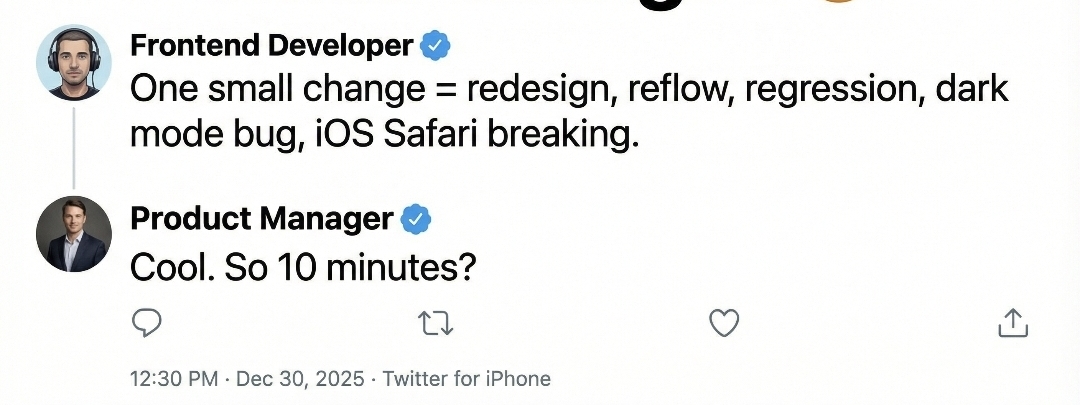This screenshot has width=1080, height=405.
Task: Like the tweet with the heart icon
Action: pos(724,322)
